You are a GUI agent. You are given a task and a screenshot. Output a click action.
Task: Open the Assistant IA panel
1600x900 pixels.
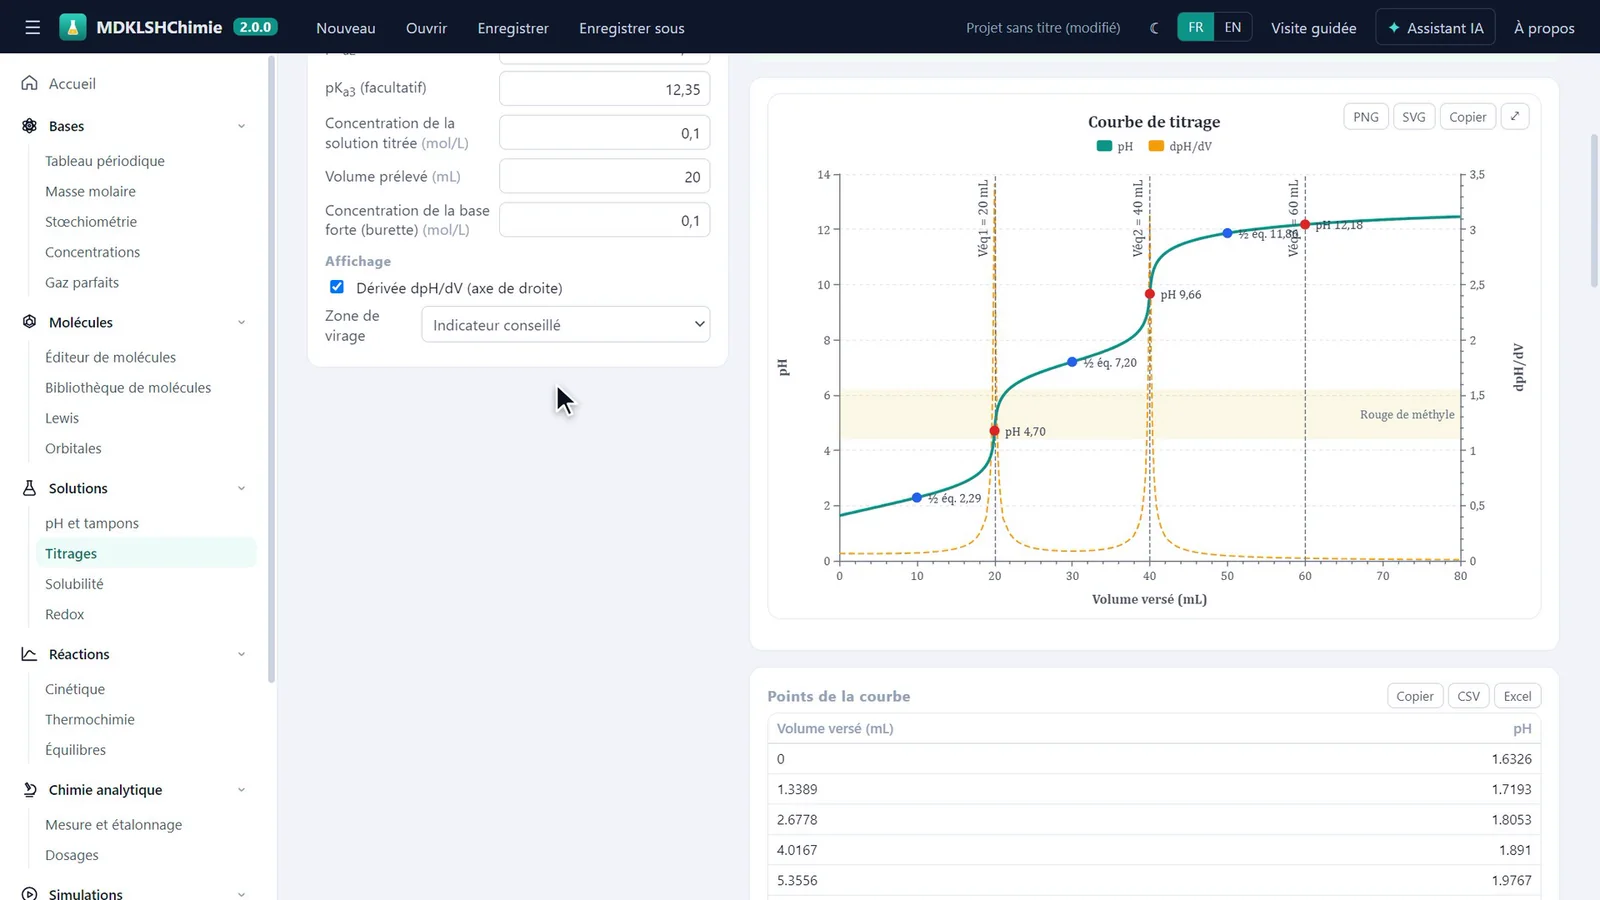tap(1436, 28)
